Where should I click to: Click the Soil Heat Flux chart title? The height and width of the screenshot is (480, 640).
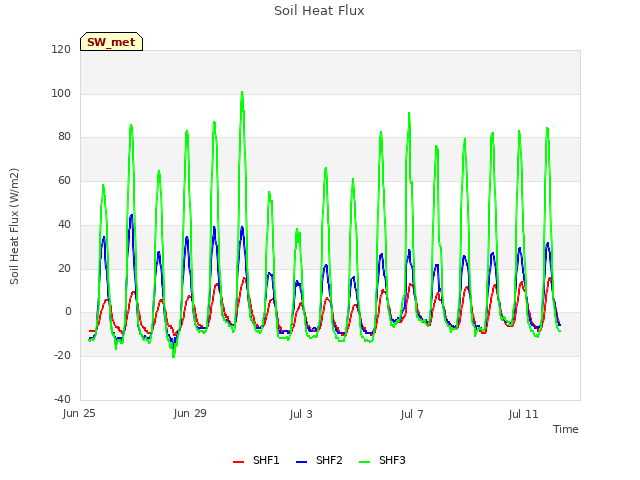(319, 11)
